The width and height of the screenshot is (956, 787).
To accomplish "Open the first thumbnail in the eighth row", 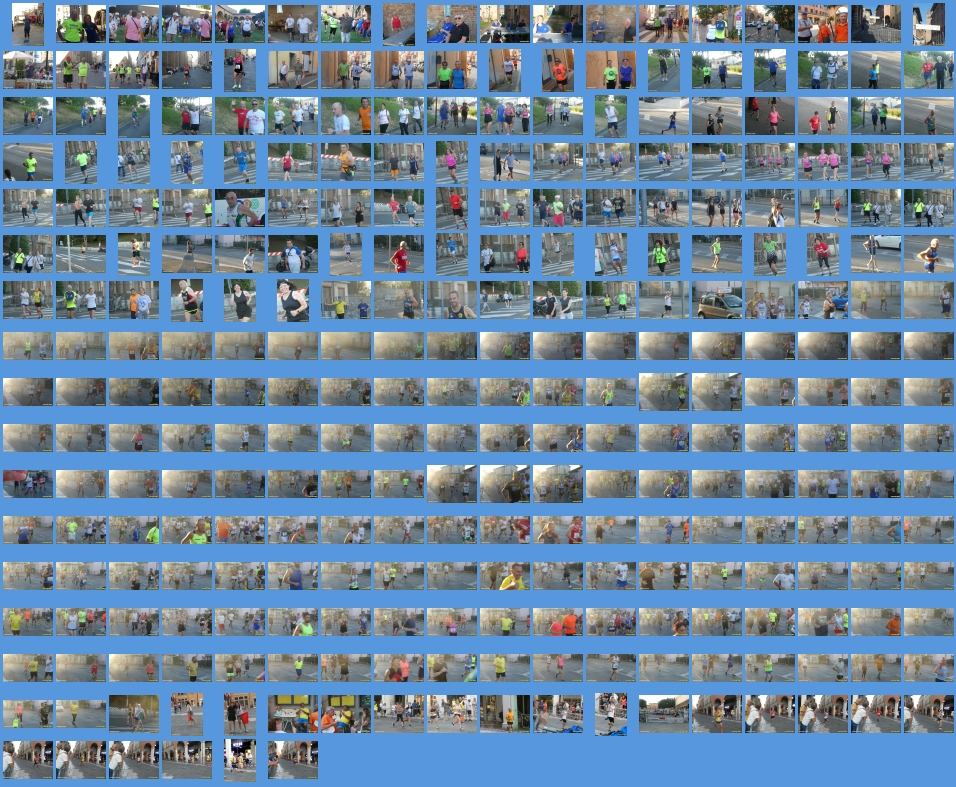I will click(x=27, y=346).
